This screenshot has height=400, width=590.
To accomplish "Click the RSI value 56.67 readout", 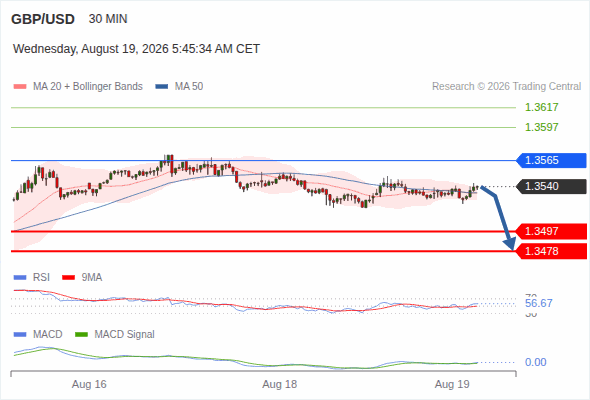I will click(538, 303).
